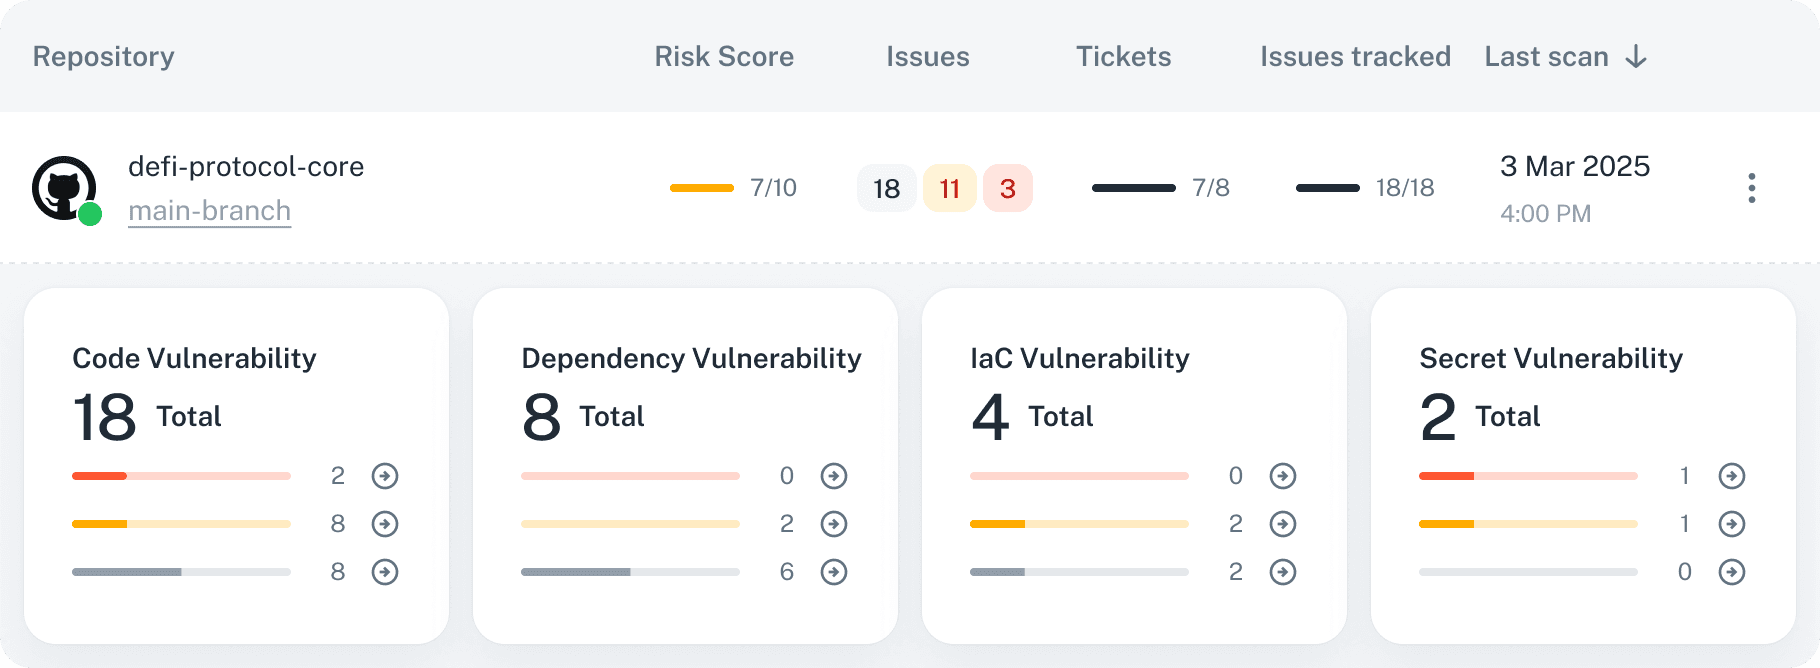Open medium IaC vulnerability details via arrow icon
The image size is (1820, 668).
tap(1284, 523)
